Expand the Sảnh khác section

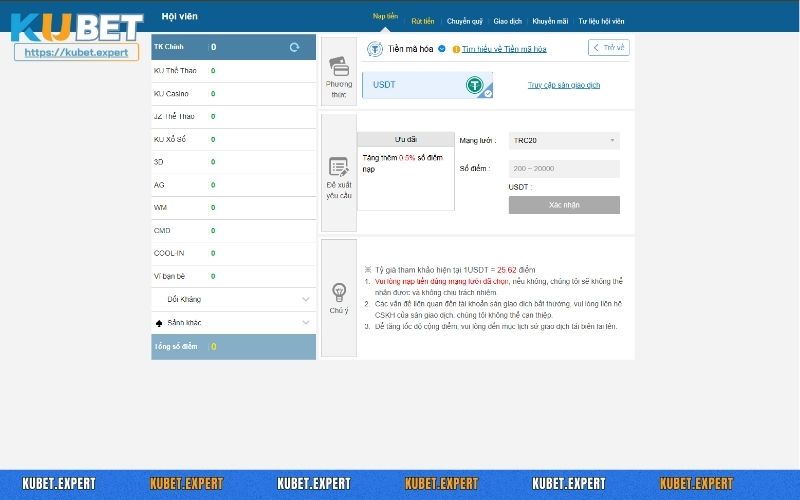pos(306,322)
